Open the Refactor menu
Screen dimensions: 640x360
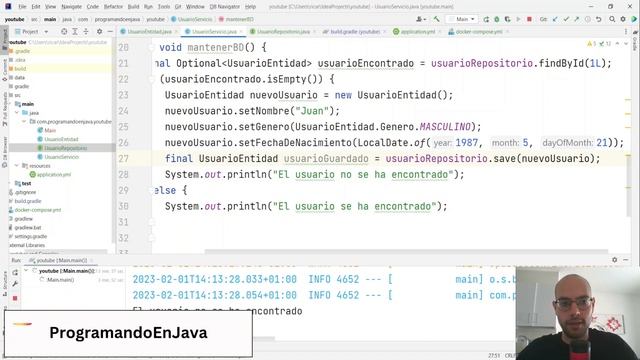(x=113, y=7)
